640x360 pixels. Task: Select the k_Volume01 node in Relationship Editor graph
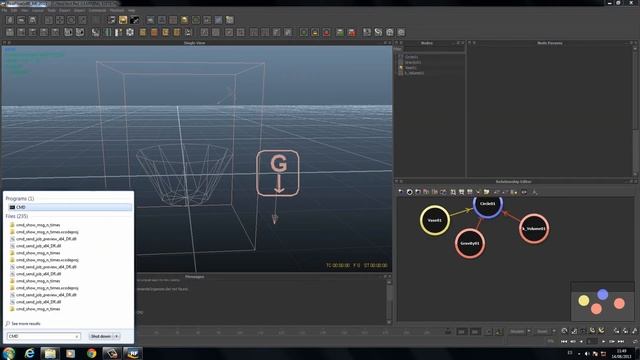point(534,229)
